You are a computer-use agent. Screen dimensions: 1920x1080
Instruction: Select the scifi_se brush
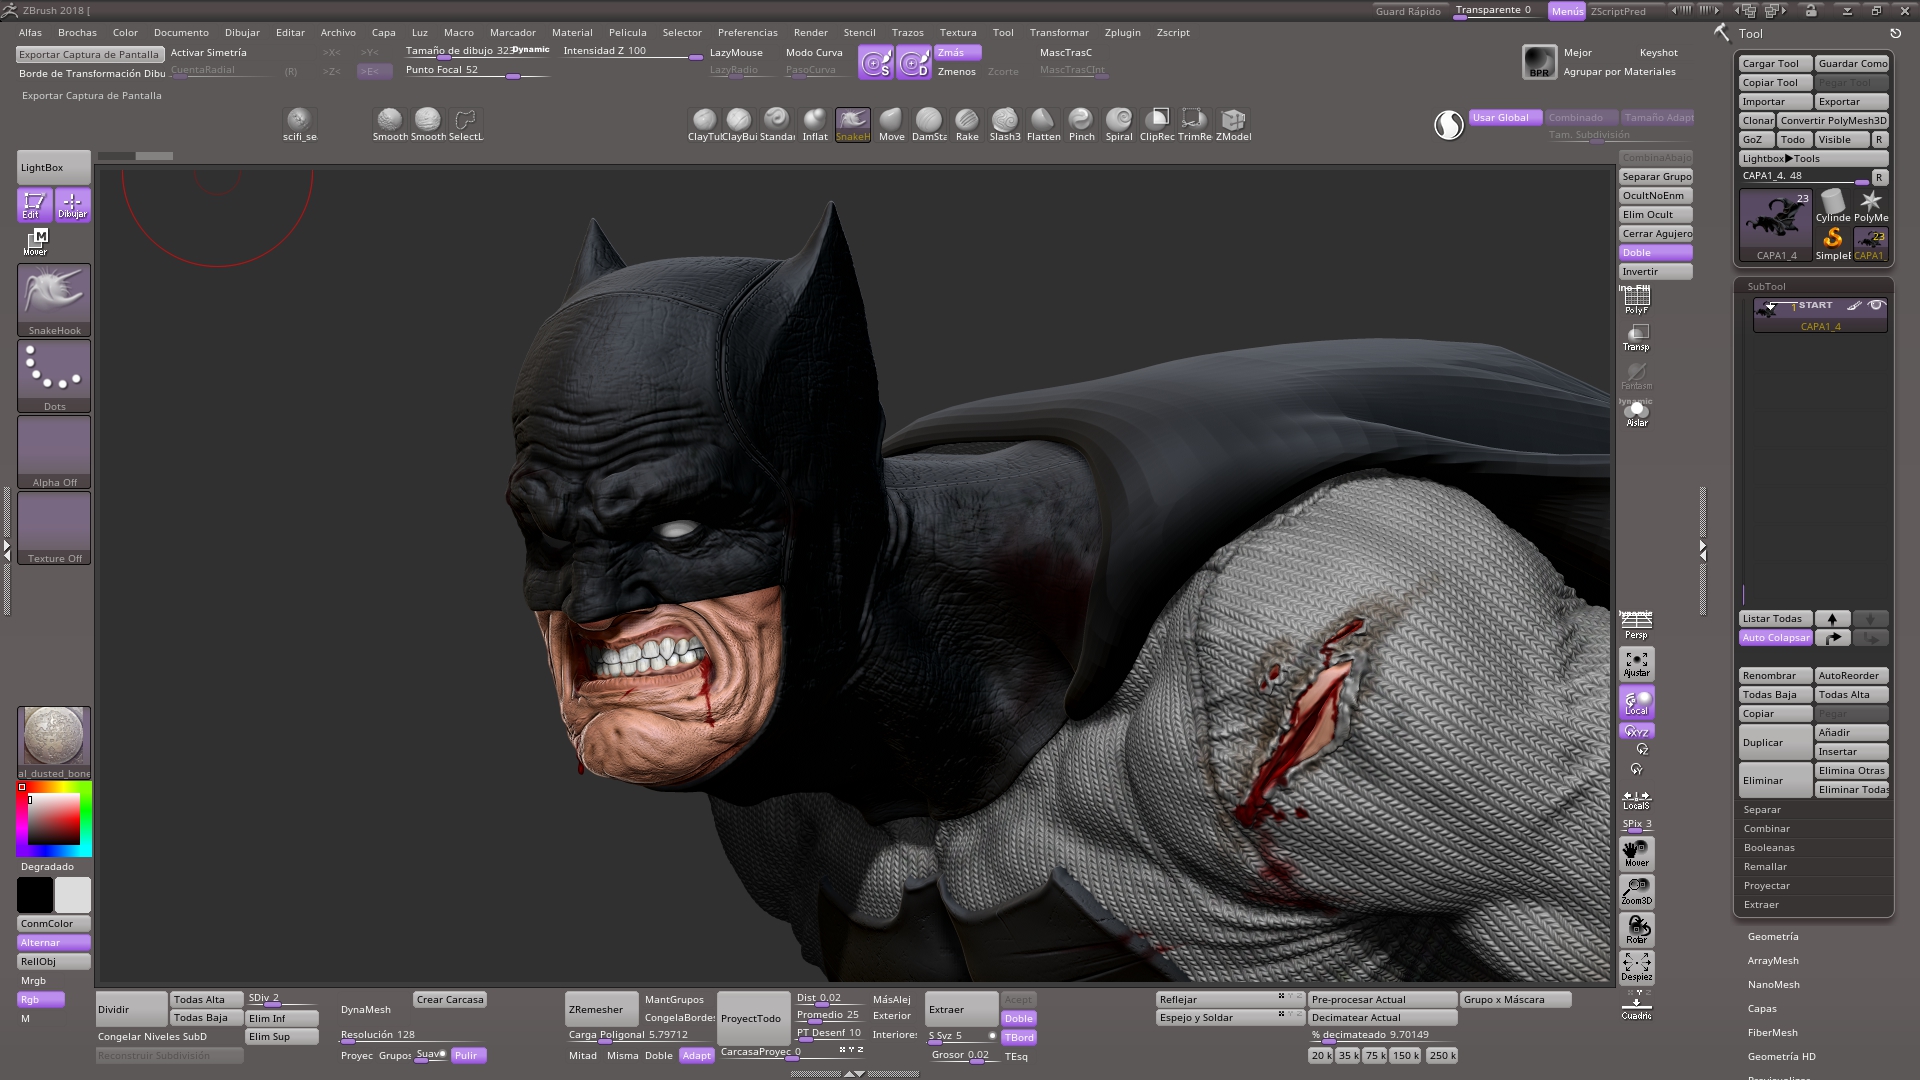299,125
